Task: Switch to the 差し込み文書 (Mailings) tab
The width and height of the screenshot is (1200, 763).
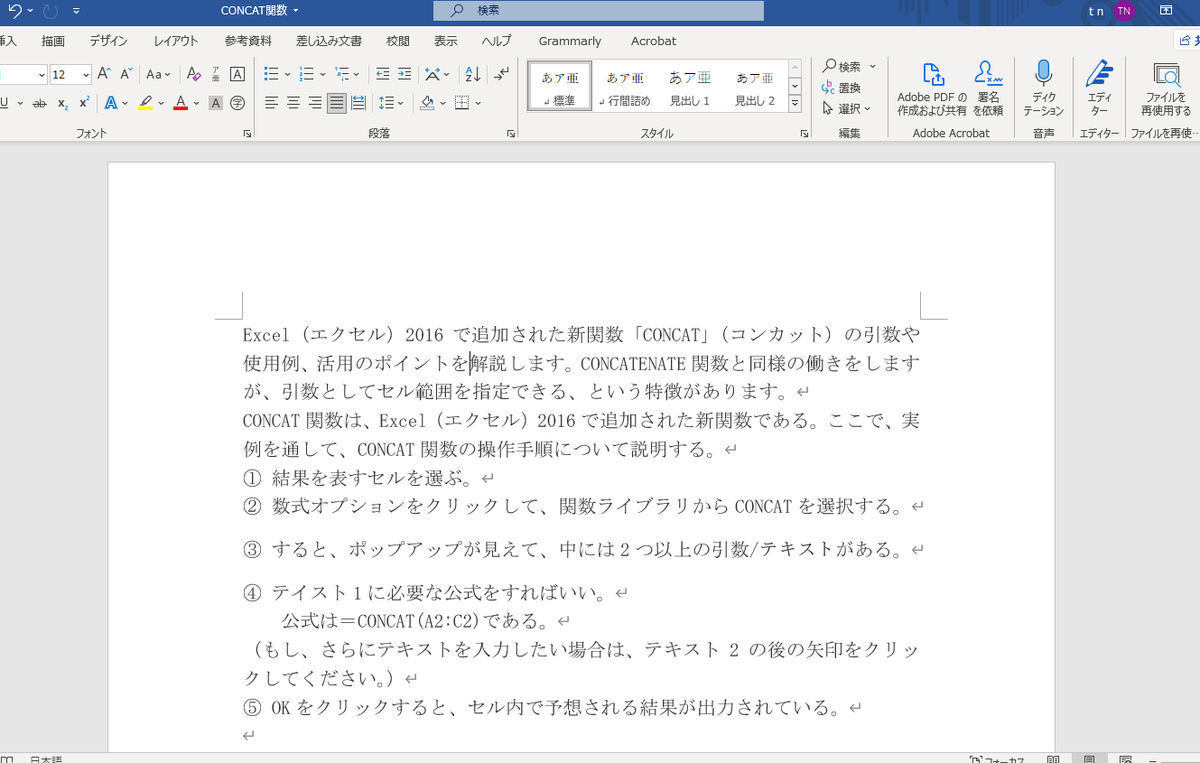Action: 329,41
